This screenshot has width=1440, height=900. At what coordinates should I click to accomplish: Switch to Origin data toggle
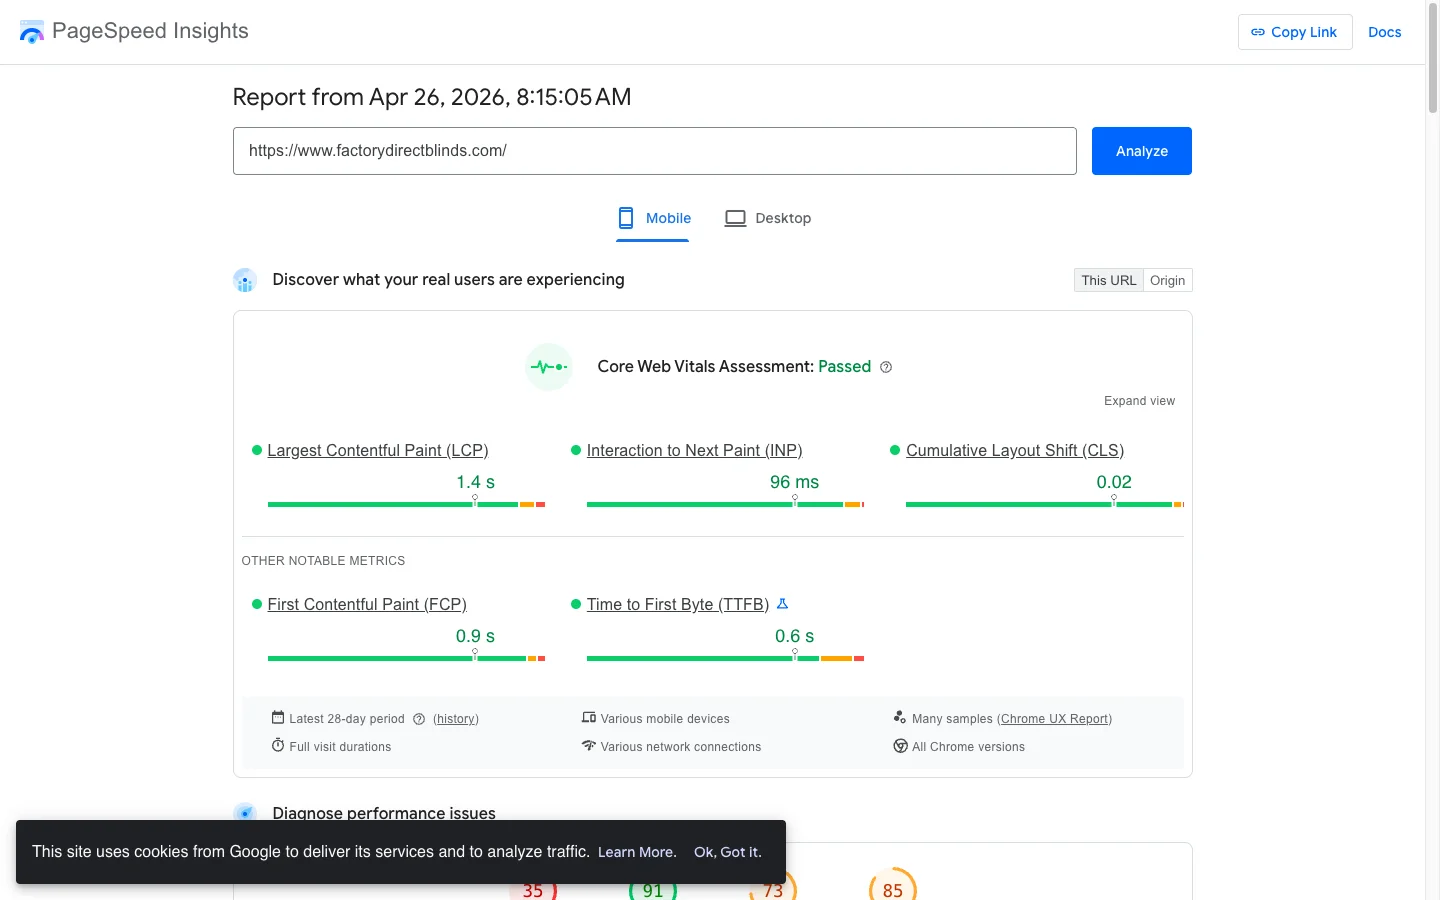pos(1167,280)
